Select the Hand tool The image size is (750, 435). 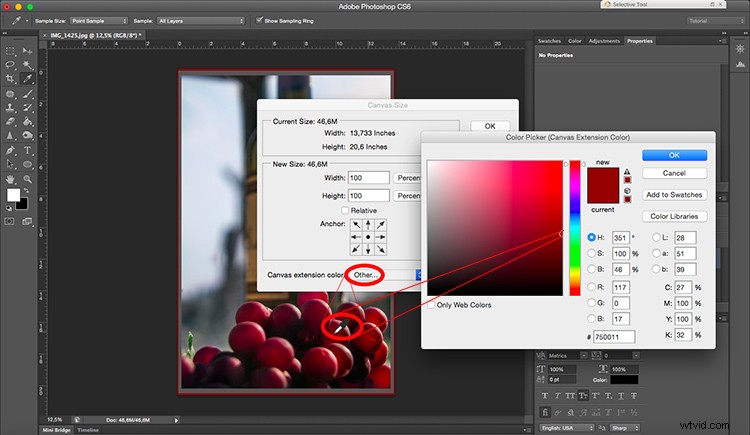[x=10, y=179]
